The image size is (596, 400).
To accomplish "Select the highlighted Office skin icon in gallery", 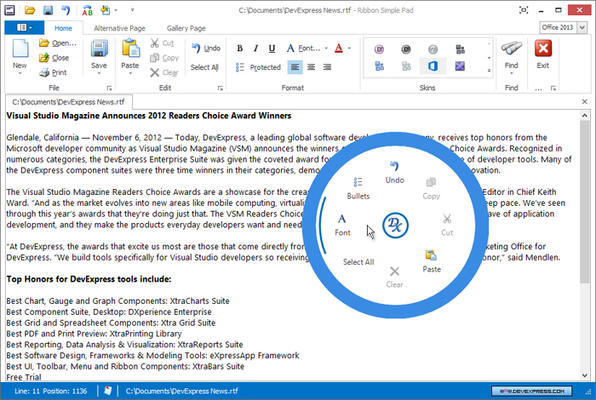I will point(433,66).
